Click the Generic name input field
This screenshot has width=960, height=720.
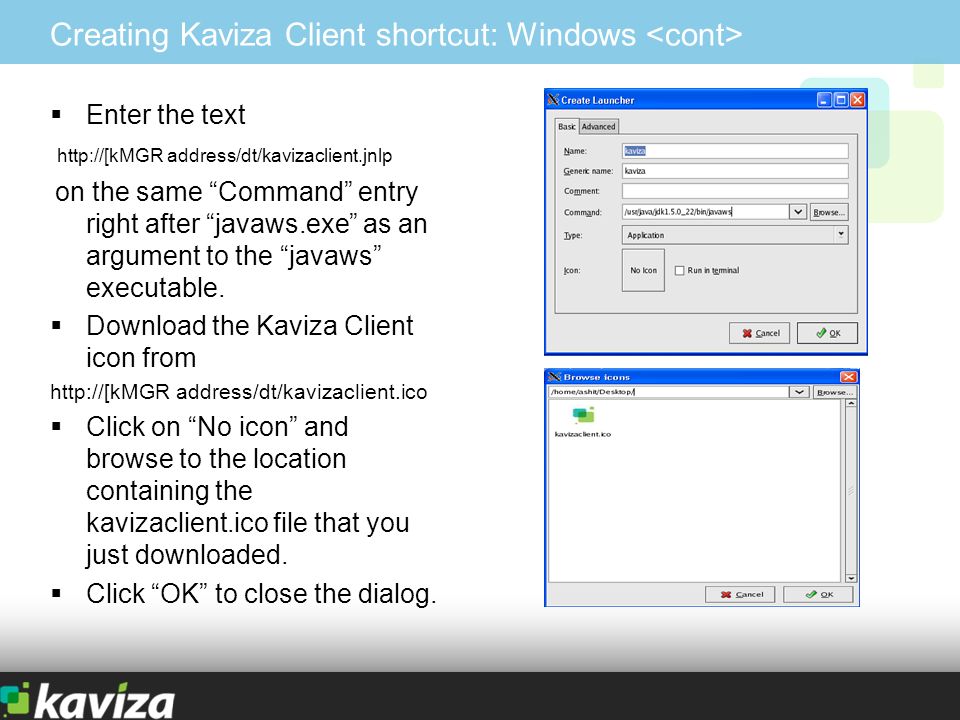tap(735, 171)
